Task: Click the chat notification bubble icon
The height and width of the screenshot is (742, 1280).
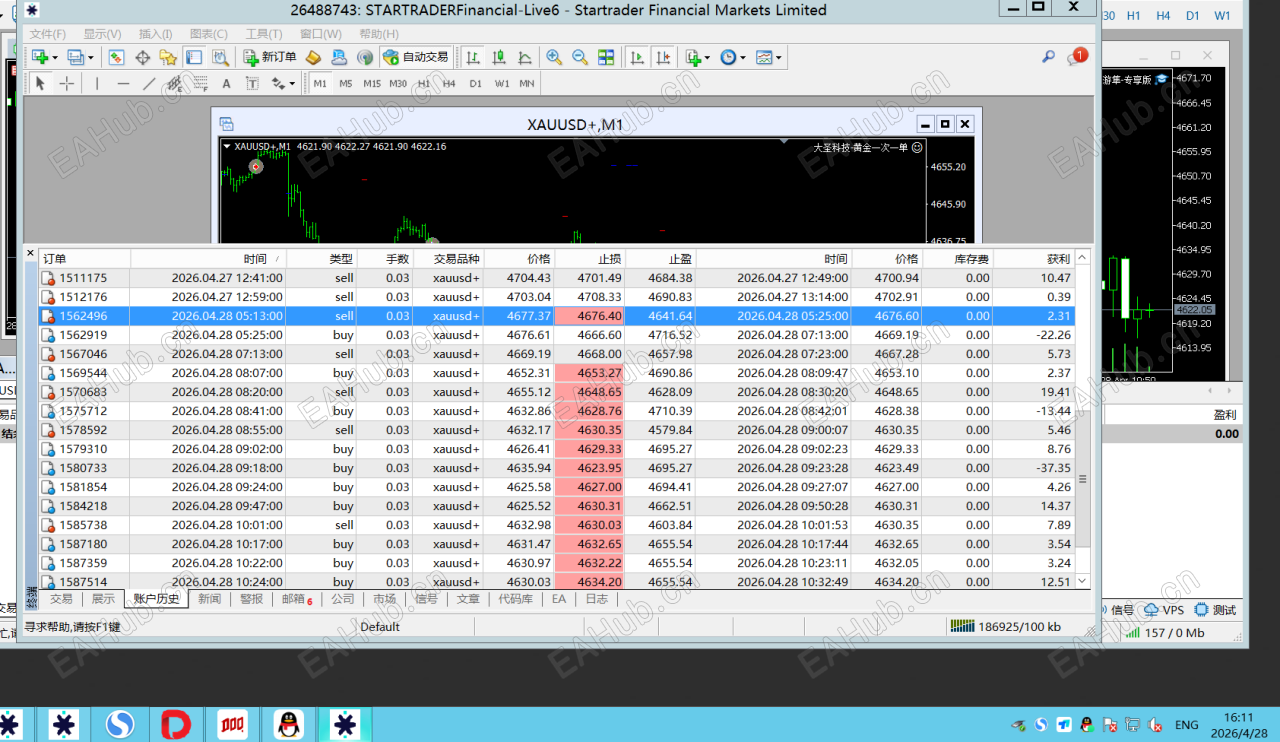Action: (1076, 57)
